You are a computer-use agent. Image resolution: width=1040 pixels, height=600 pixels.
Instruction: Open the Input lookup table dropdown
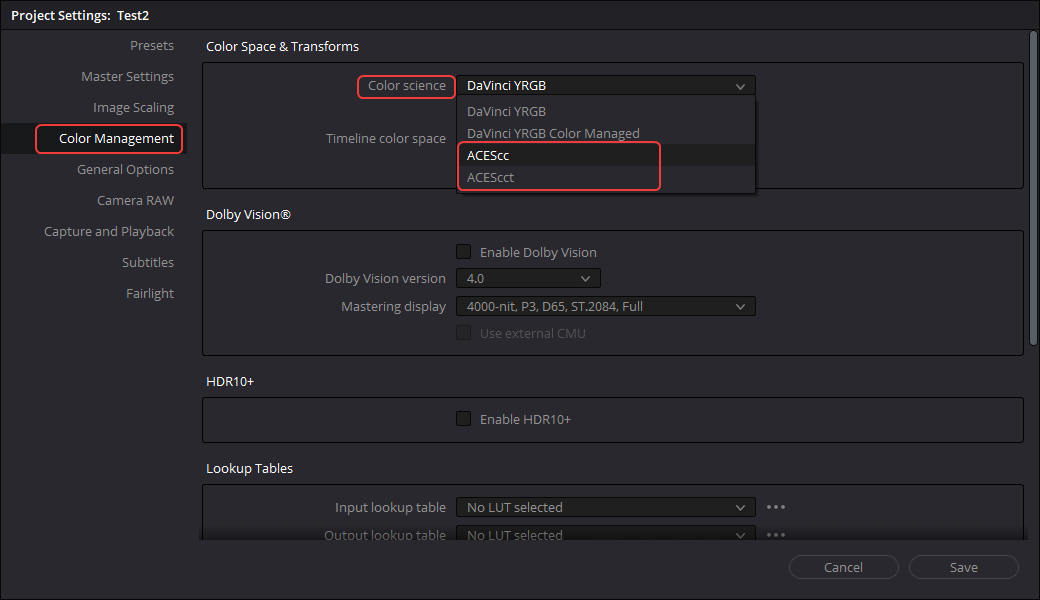pyautogui.click(x=605, y=507)
